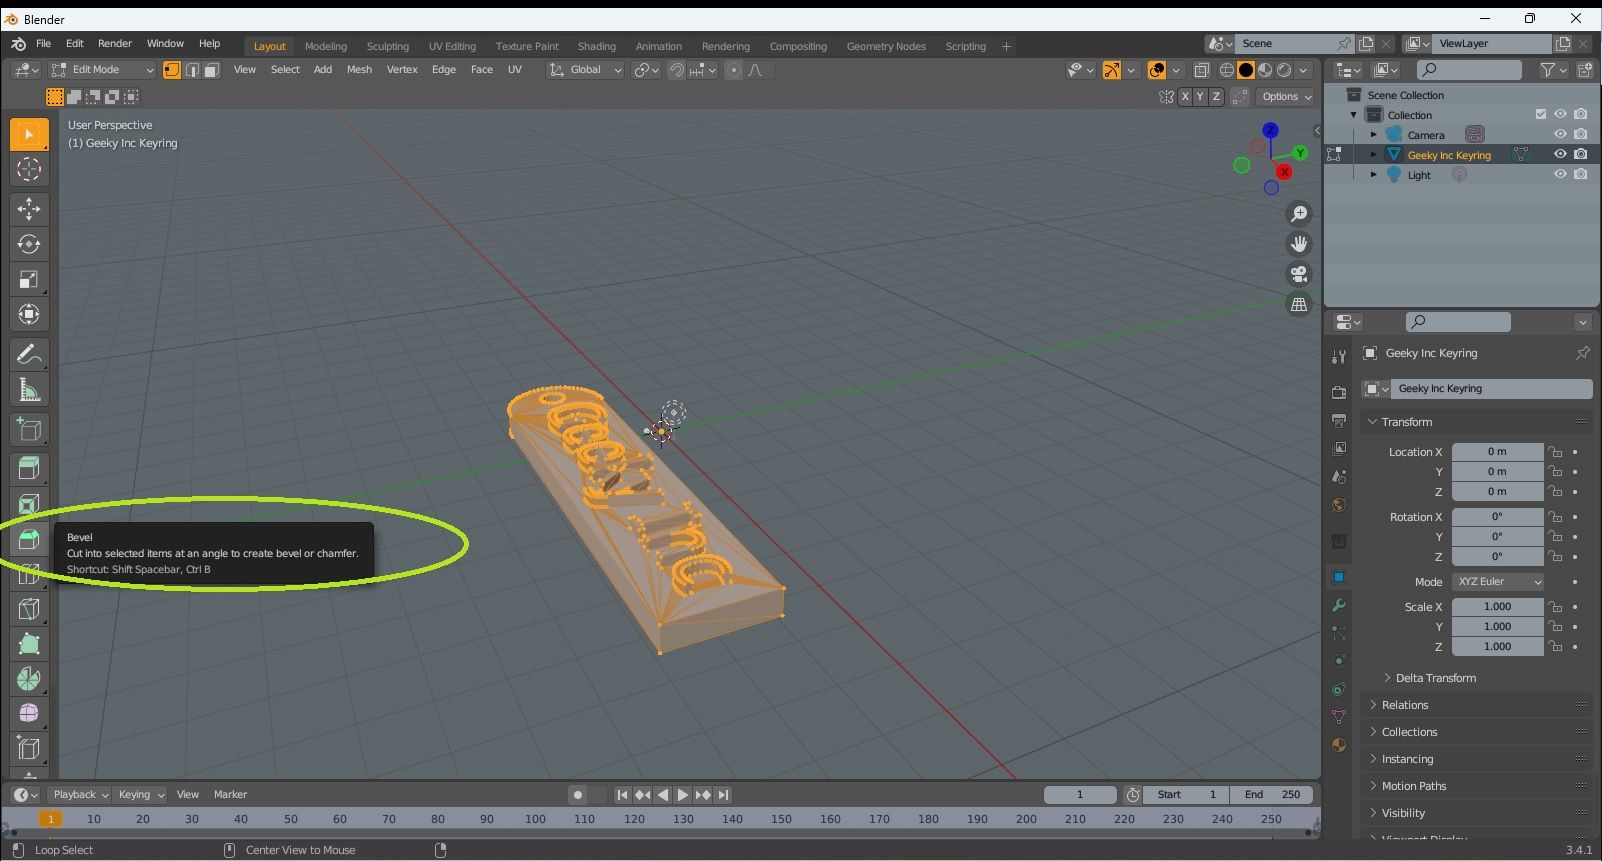Switch to the Sculpting workspace tab
Screen dimensions: 1602x861
pyautogui.click(x=388, y=46)
